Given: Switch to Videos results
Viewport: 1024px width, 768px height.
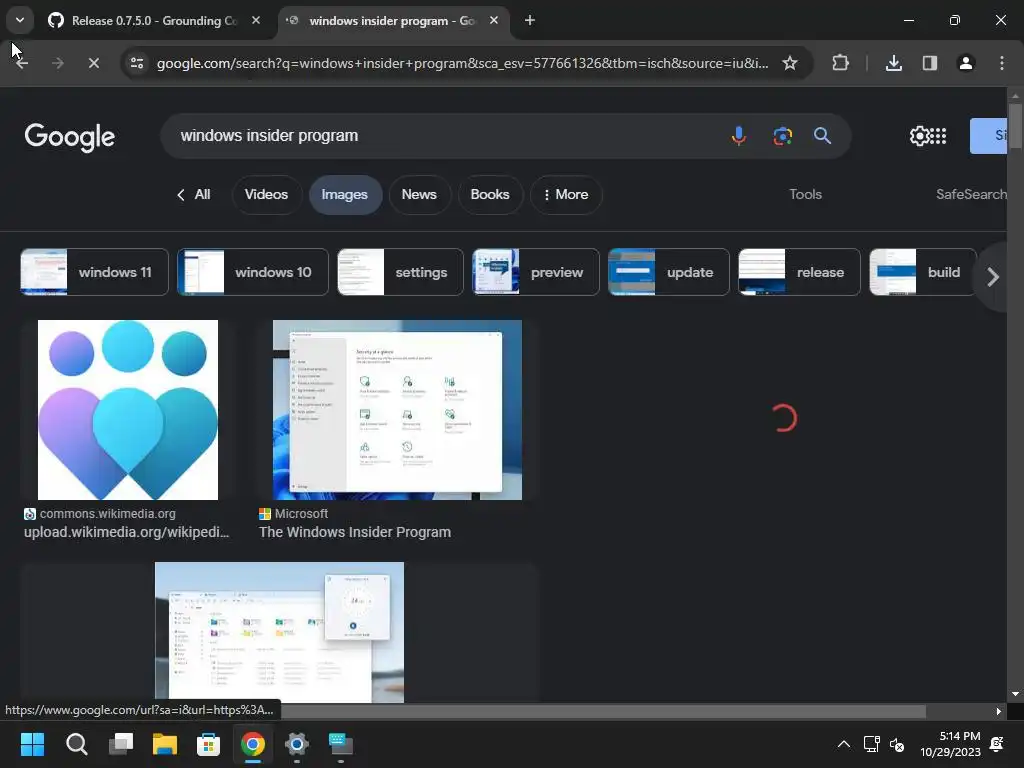Looking at the screenshot, I should [266, 195].
